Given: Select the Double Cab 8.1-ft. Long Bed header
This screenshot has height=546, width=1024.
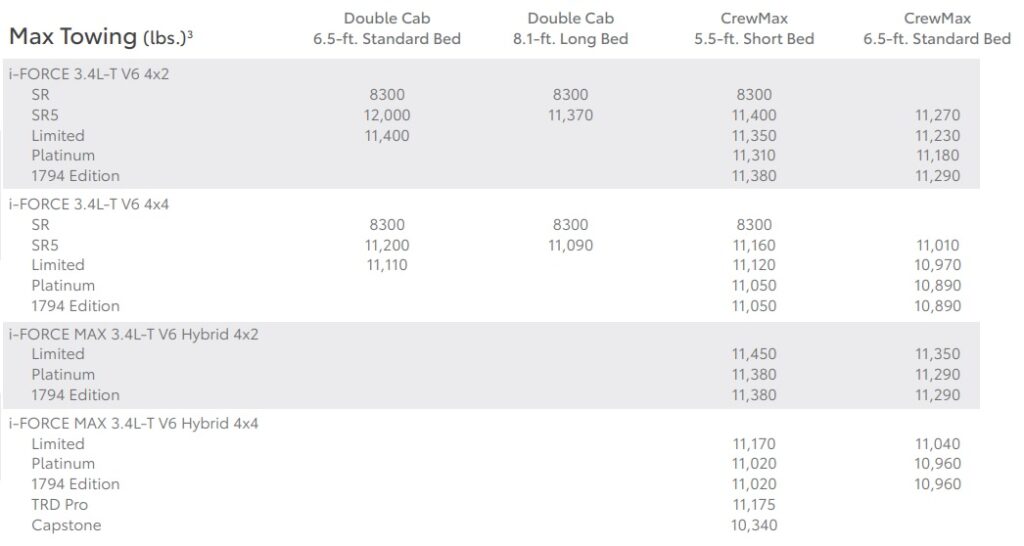Looking at the screenshot, I should point(570,29).
